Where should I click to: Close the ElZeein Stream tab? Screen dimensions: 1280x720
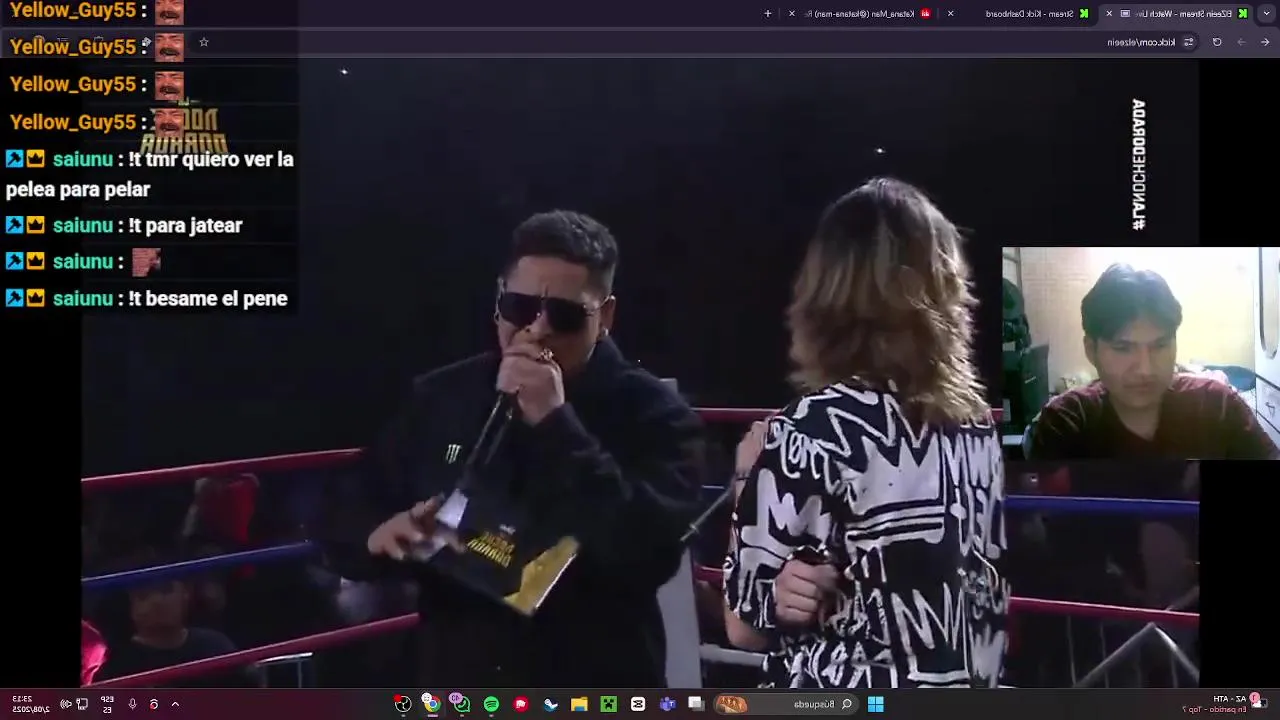tap(1109, 13)
